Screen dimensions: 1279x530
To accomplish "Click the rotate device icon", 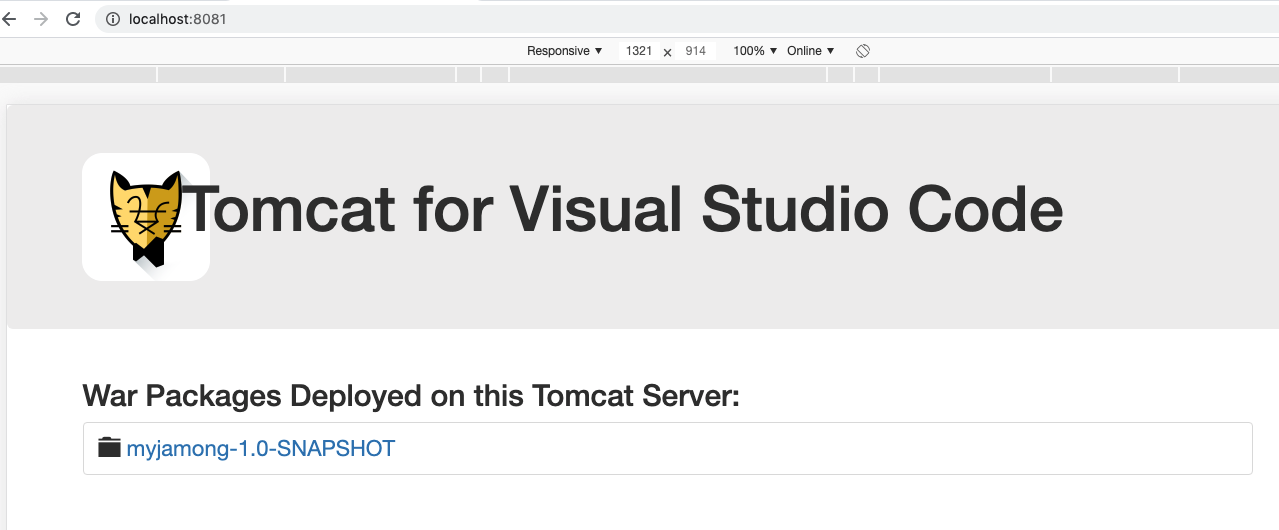I will 863,51.
